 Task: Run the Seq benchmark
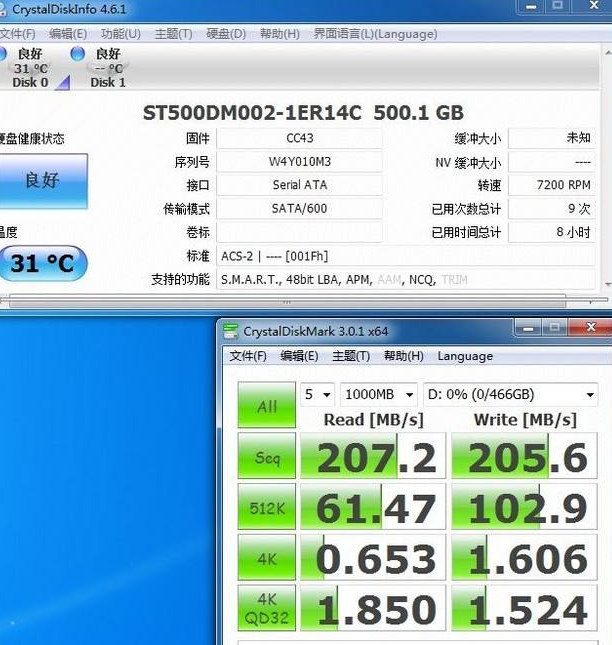(x=267, y=455)
